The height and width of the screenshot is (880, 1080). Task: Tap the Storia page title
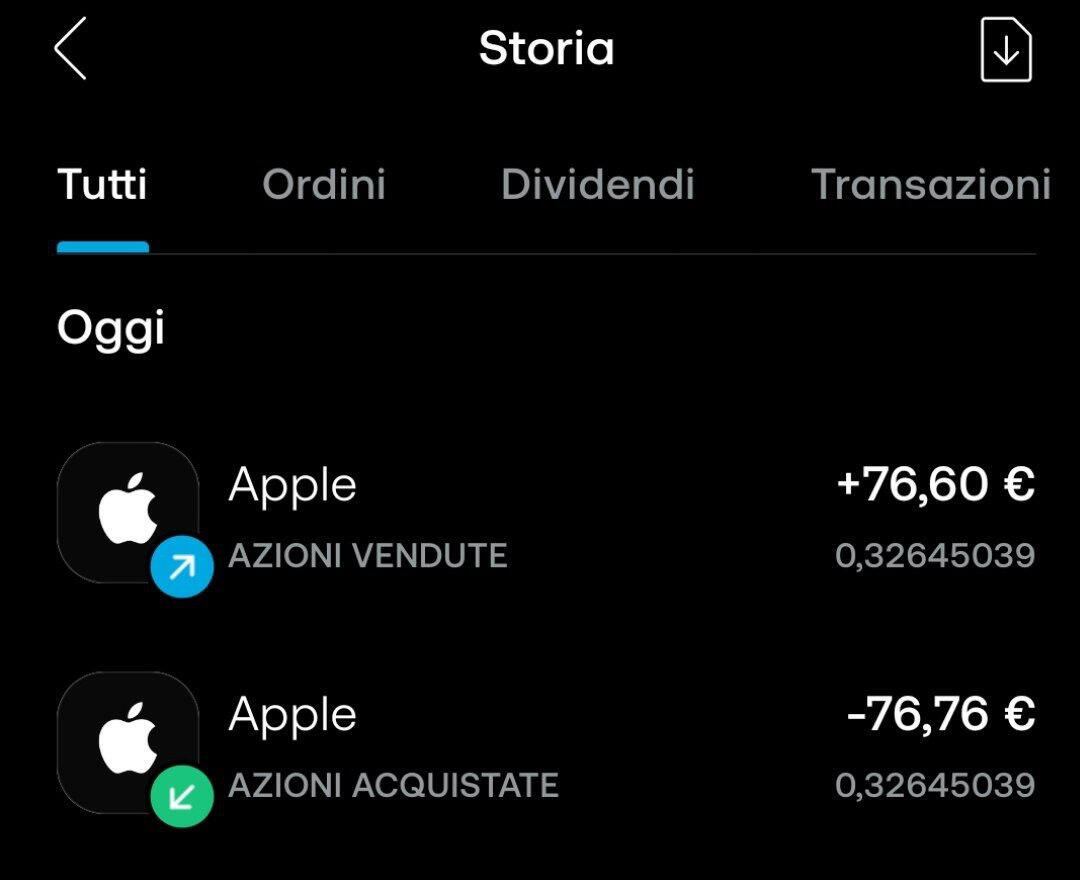coord(546,48)
